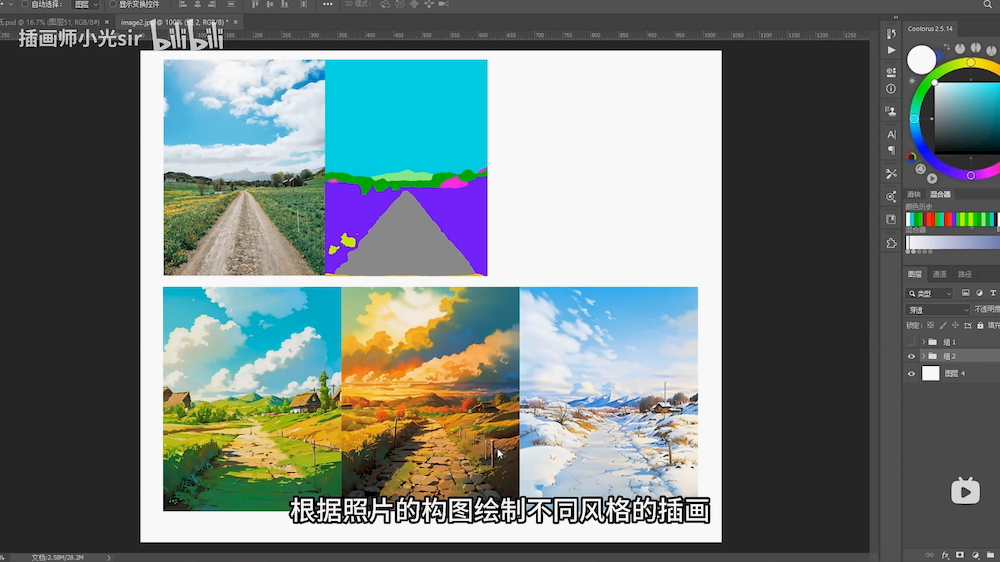Click the Actions play panel icon

891,50
